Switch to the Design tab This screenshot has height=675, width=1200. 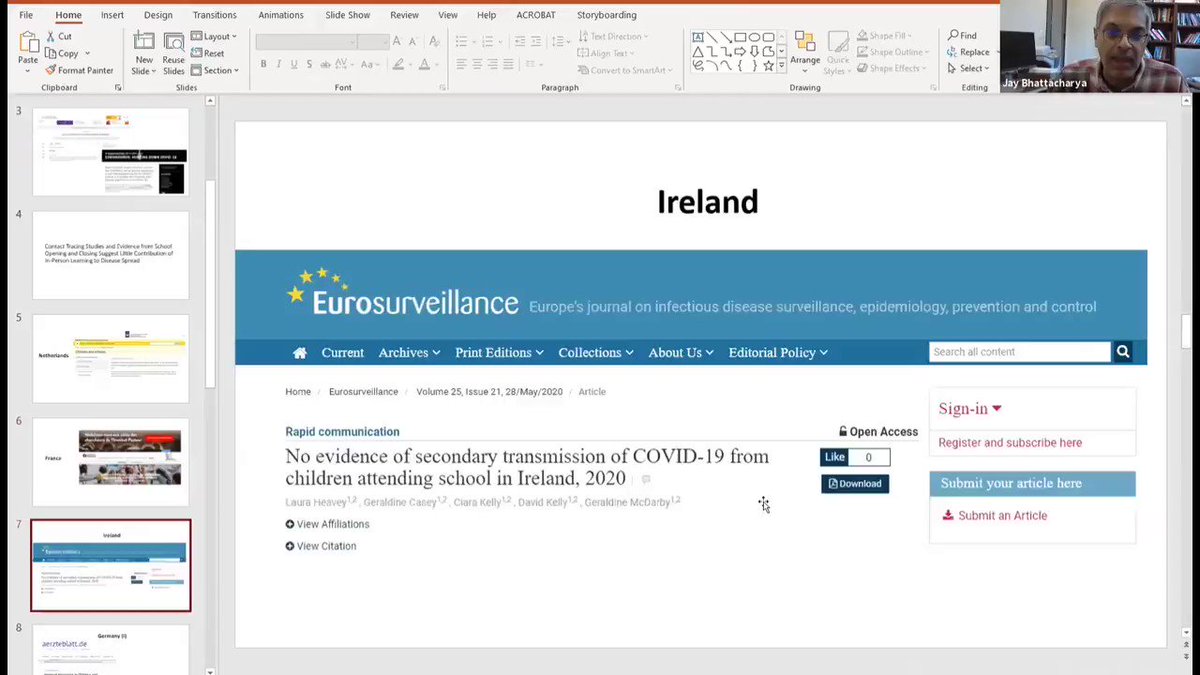[158, 15]
